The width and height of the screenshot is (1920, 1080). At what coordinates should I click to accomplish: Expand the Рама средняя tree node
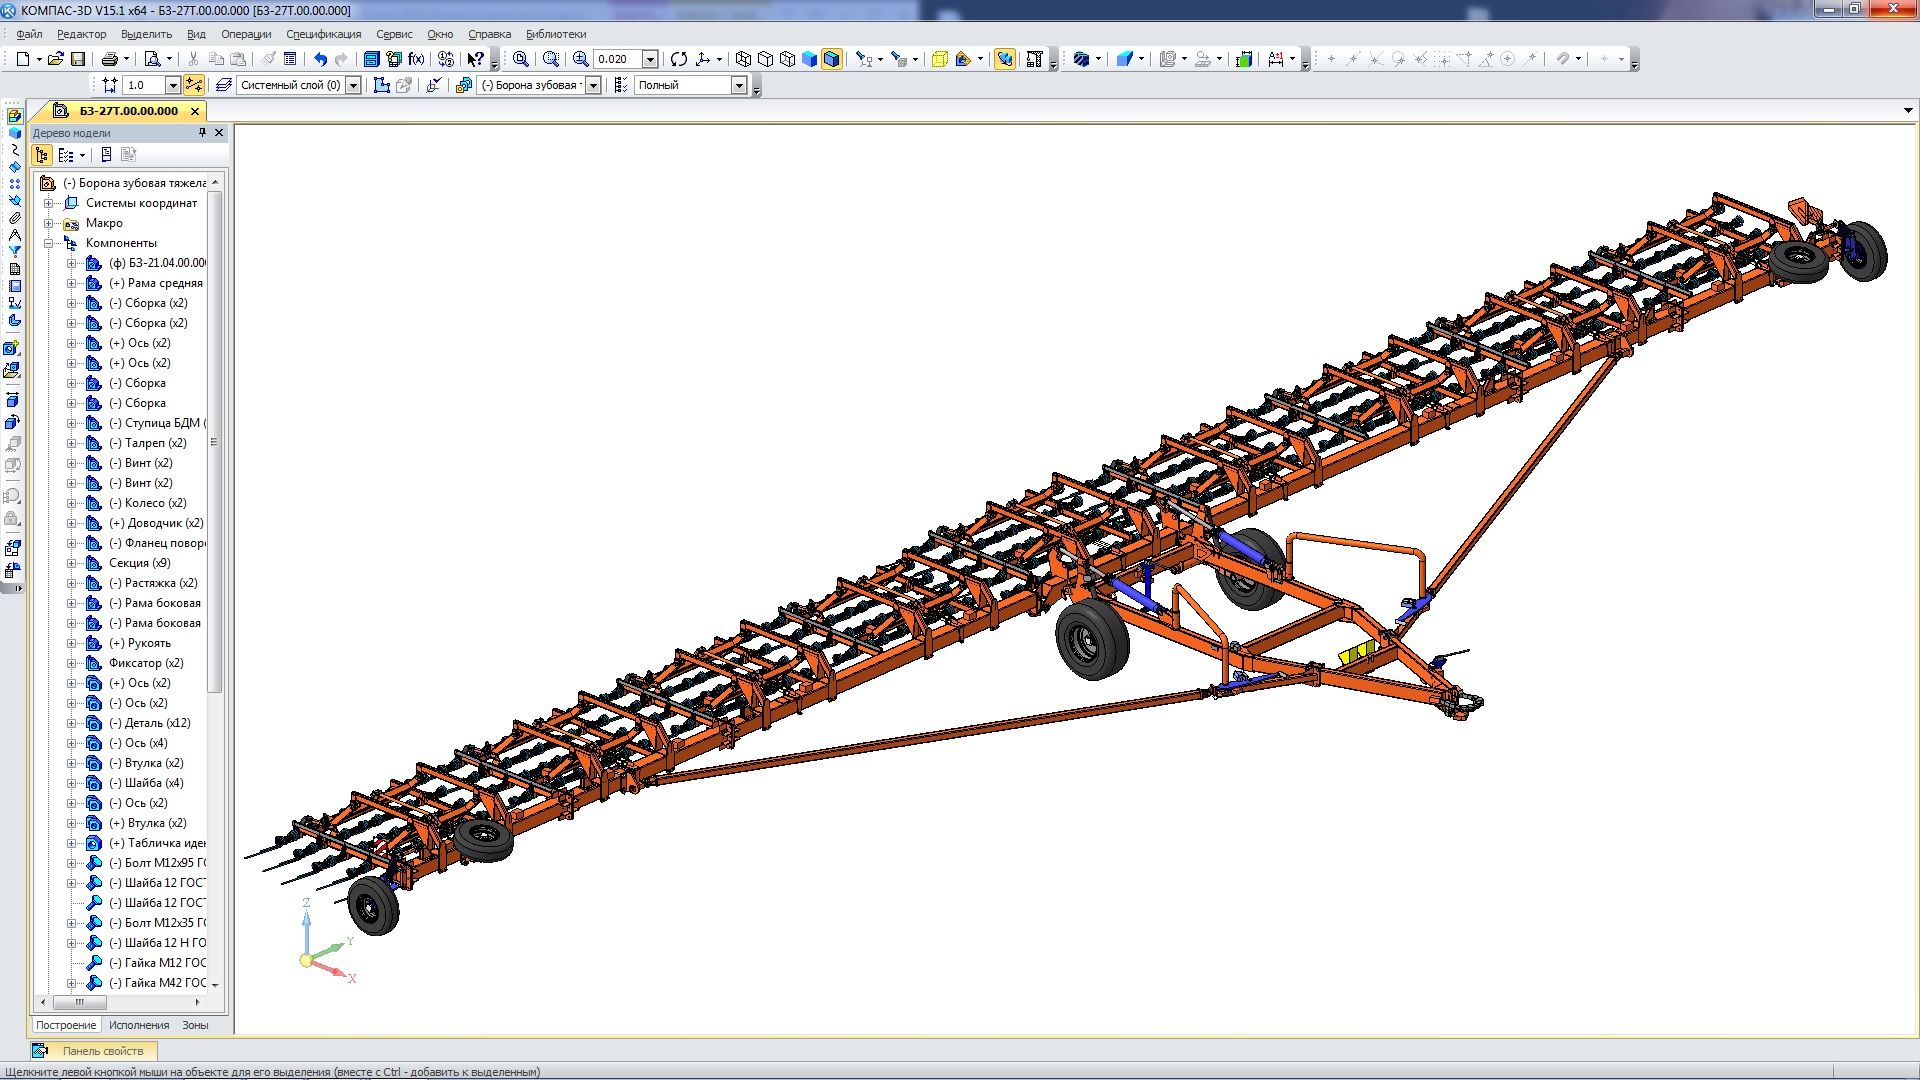[71, 283]
